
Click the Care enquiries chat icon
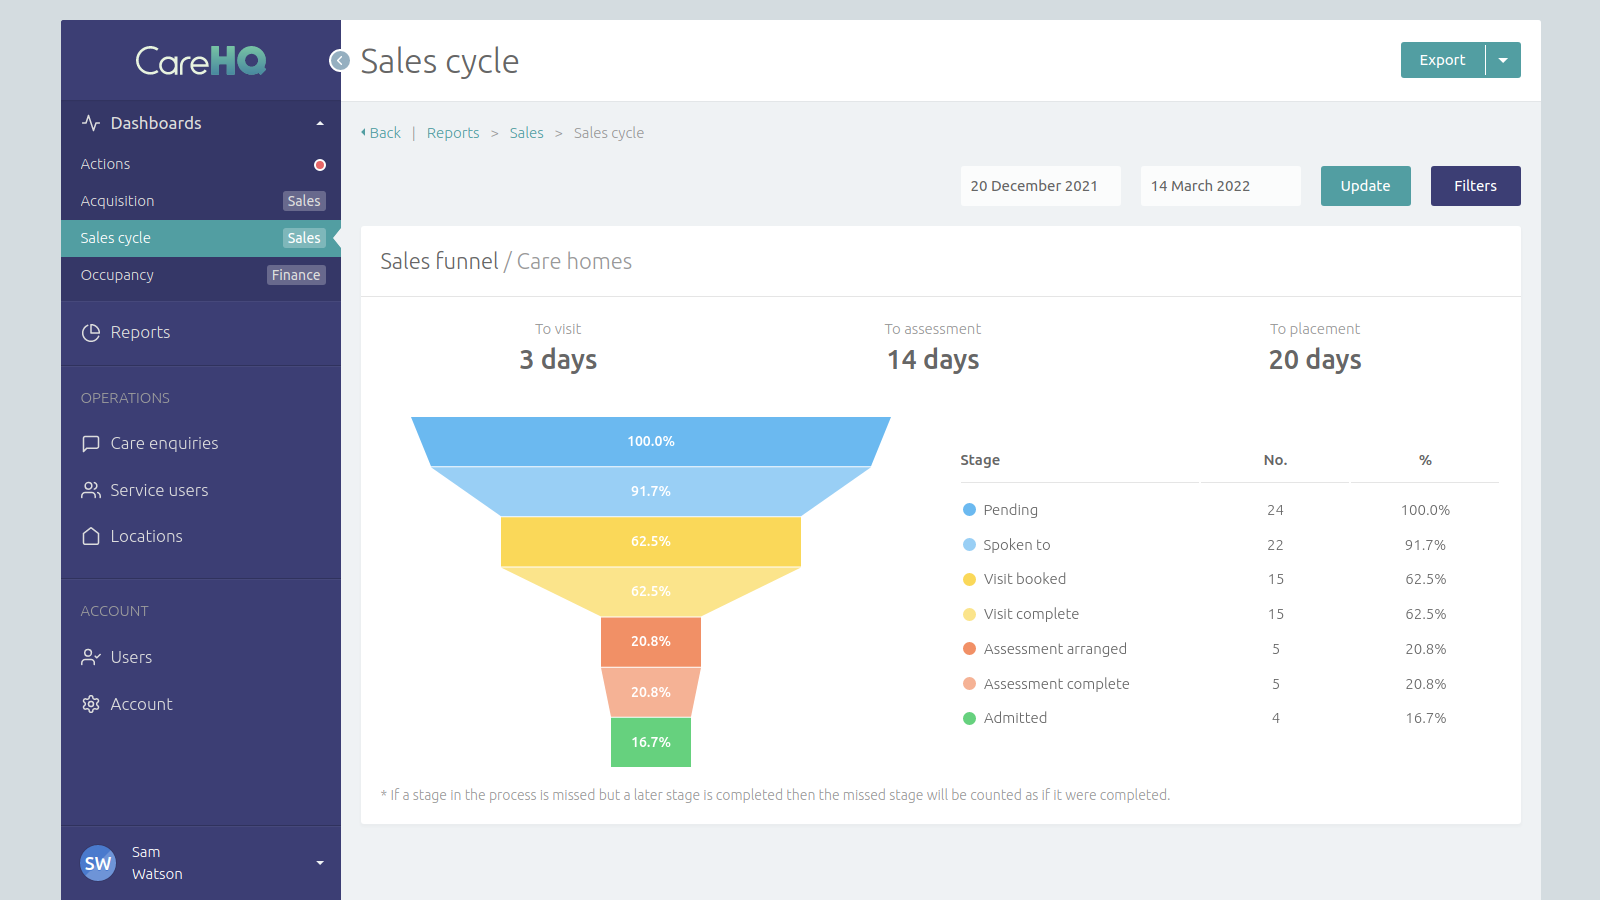91,443
